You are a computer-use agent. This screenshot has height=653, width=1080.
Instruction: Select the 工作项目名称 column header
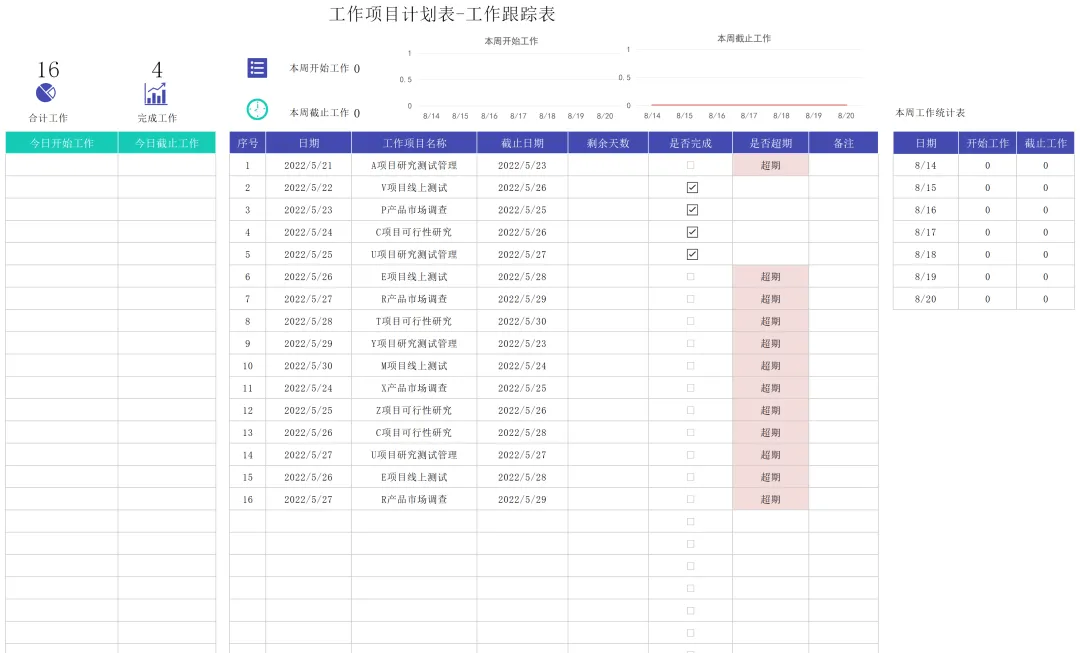coord(414,143)
